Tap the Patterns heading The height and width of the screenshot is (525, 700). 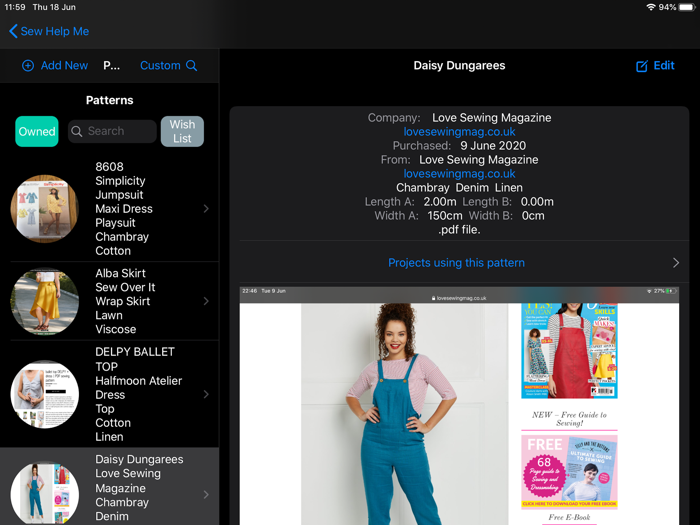click(109, 100)
